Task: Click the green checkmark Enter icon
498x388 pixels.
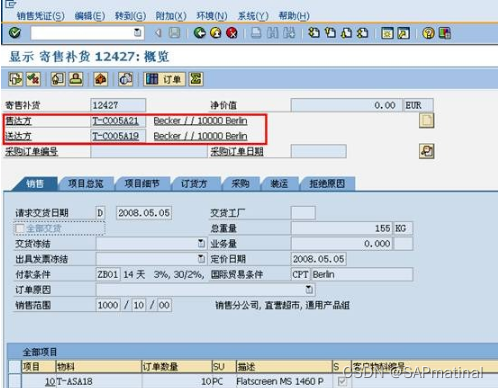Action: point(15,33)
